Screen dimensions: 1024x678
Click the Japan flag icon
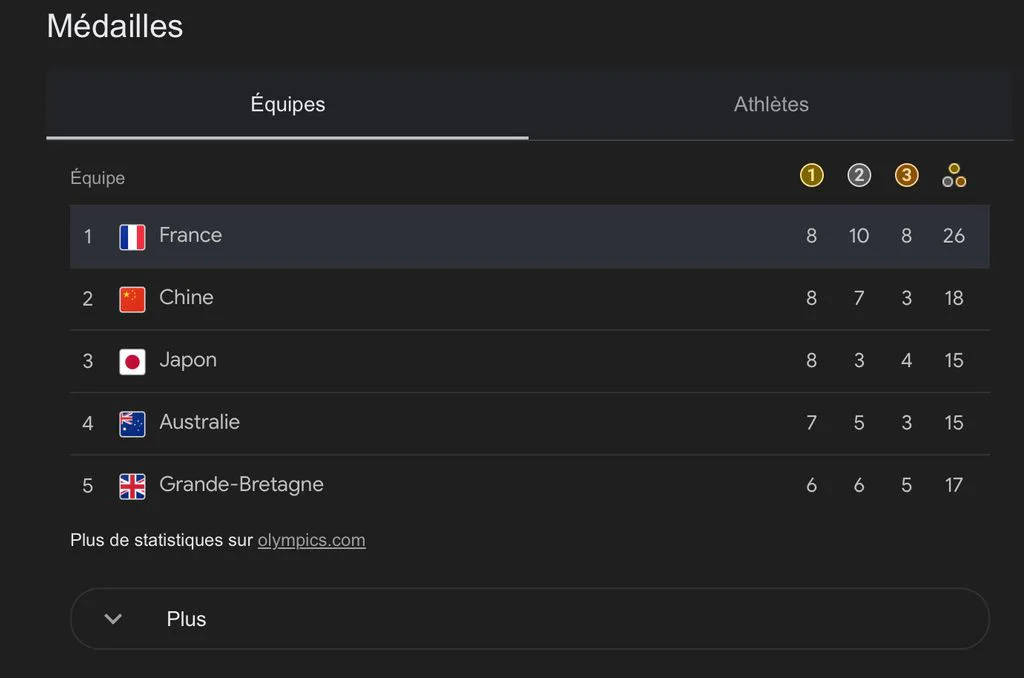pos(132,361)
